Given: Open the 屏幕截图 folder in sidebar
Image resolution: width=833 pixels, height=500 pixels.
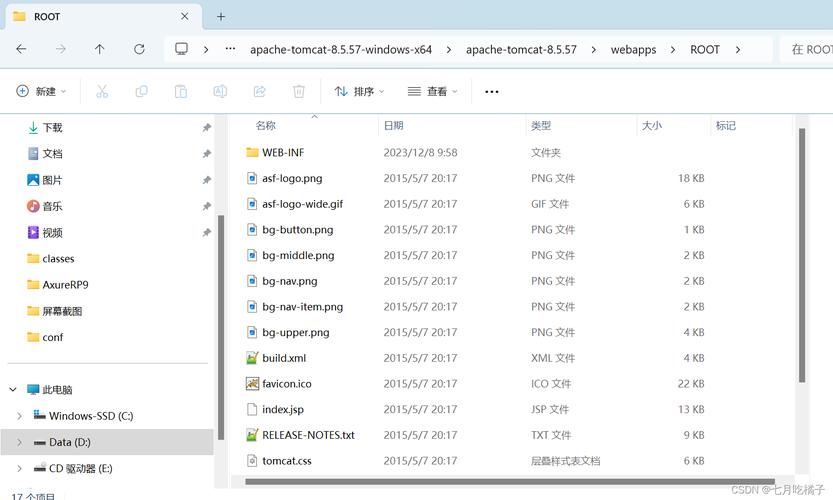Looking at the screenshot, I should [62, 311].
